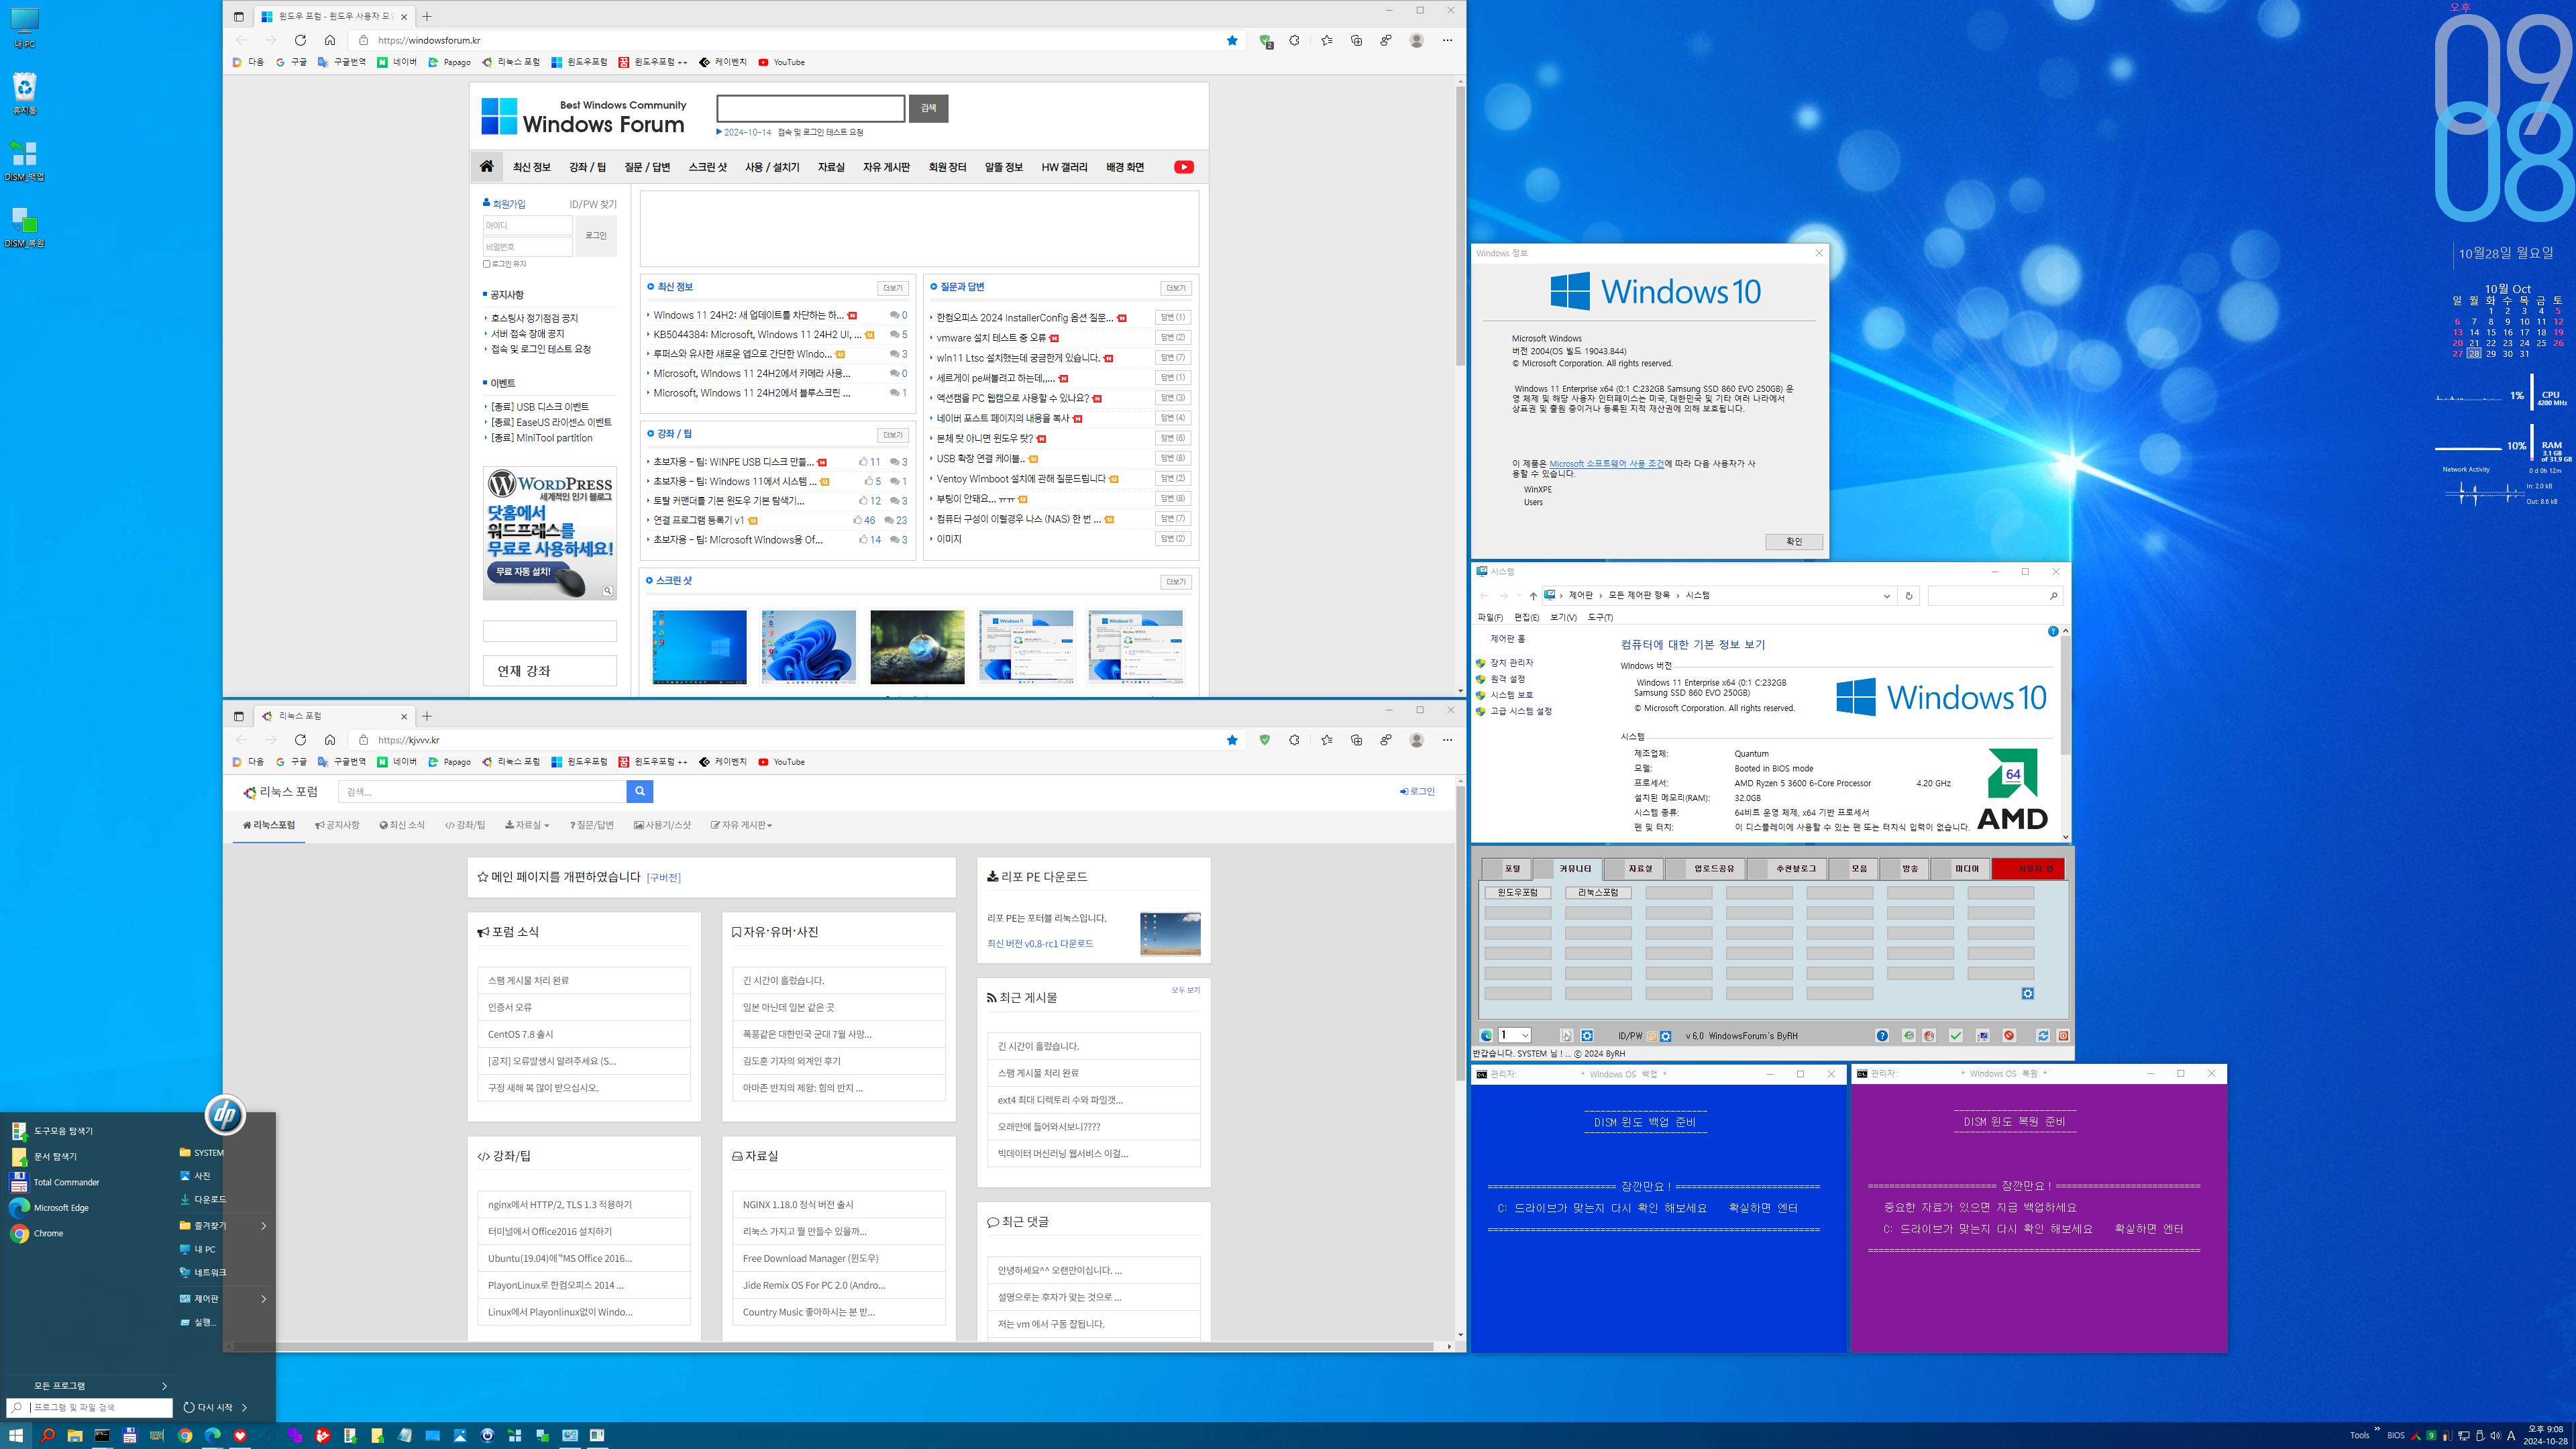Click 검색 button on Windows Forum
Screen dimensions: 2576x1449
929,108
